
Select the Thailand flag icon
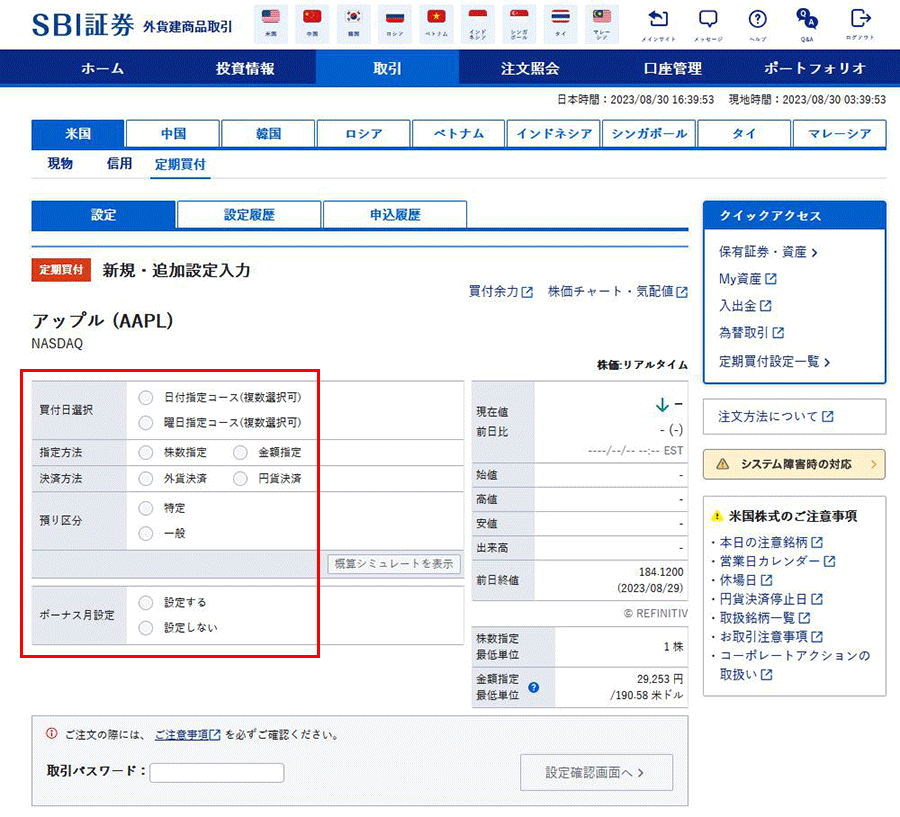click(560, 23)
